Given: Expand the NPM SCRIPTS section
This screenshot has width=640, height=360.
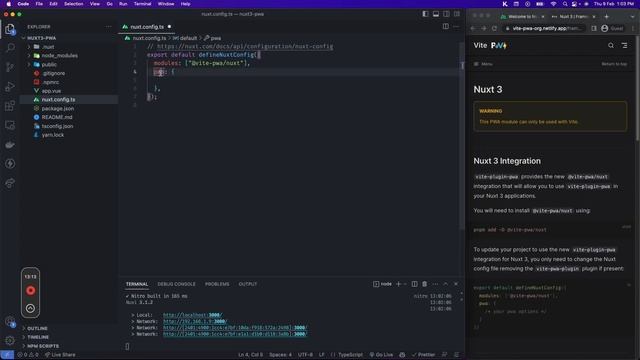Looking at the screenshot, I should tap(43, 346).
